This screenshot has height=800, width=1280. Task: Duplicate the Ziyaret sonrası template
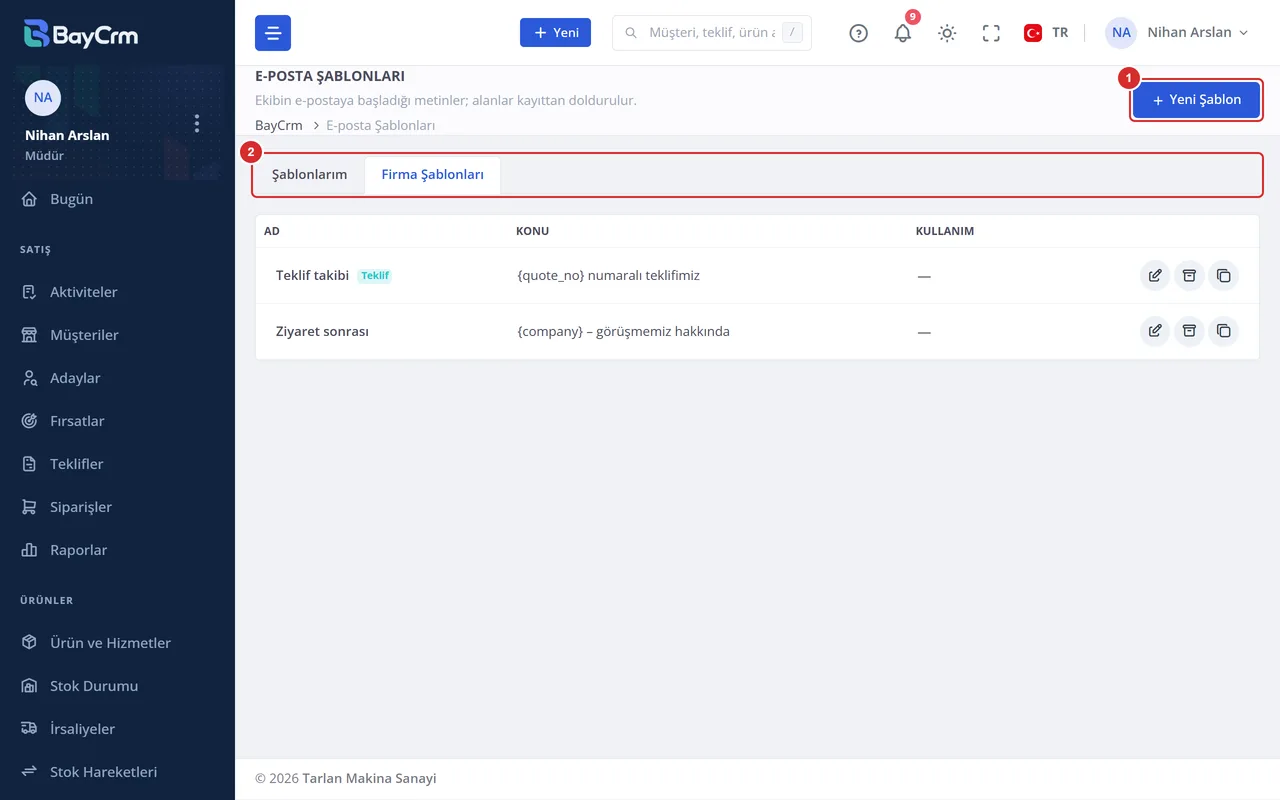click(1223, 331)
